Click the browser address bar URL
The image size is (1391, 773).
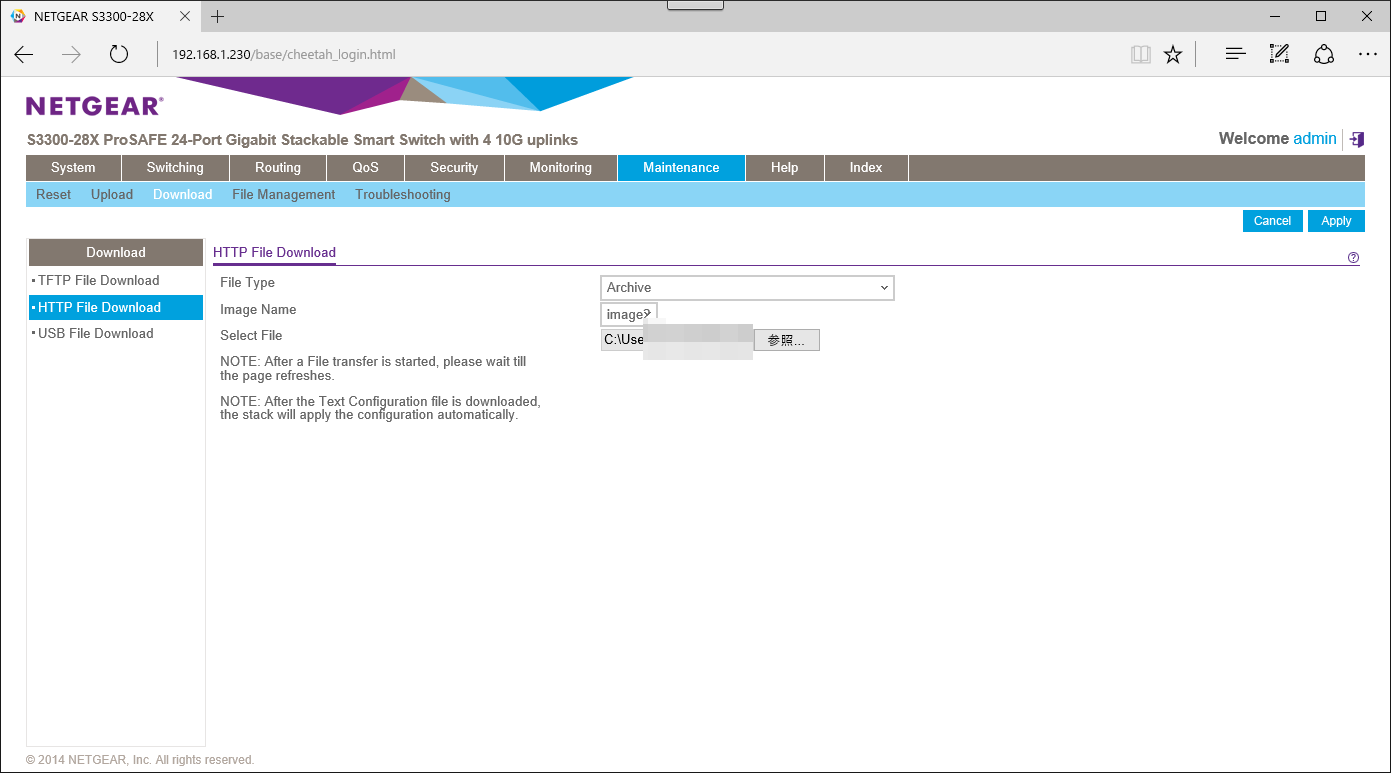[284, 54]
